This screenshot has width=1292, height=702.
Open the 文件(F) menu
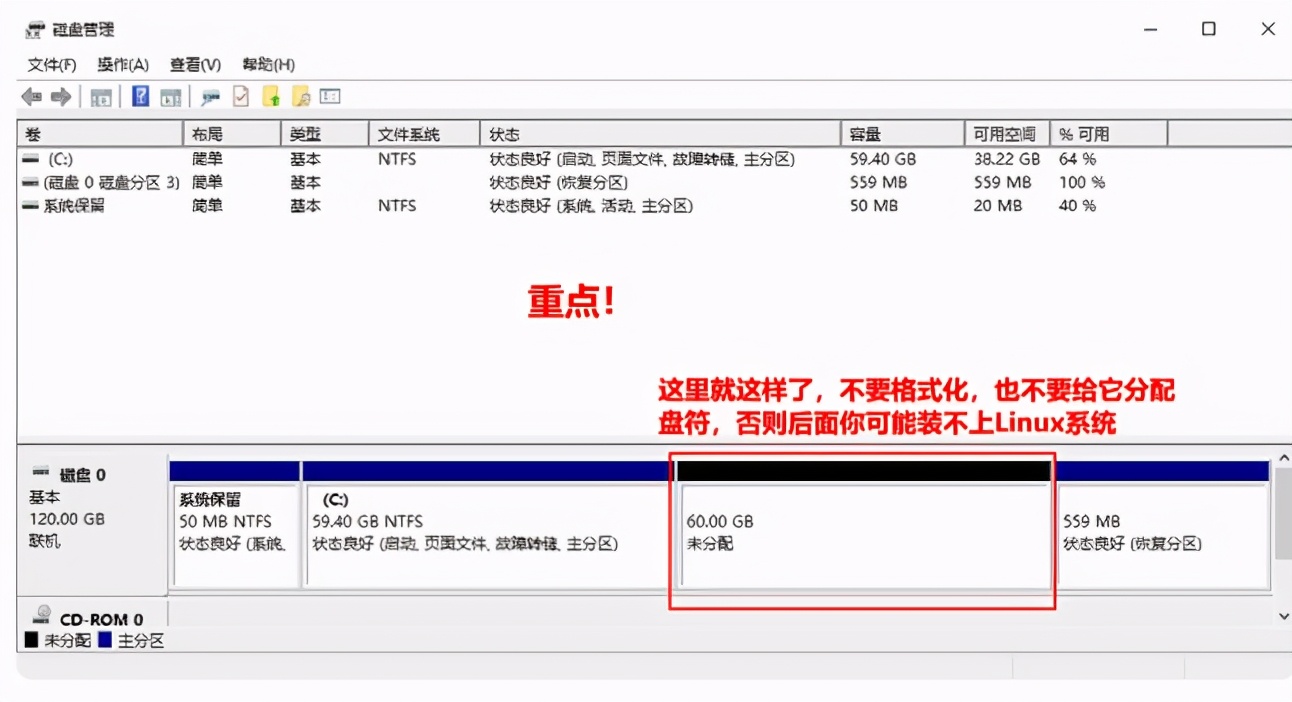(x=52, y=64)
